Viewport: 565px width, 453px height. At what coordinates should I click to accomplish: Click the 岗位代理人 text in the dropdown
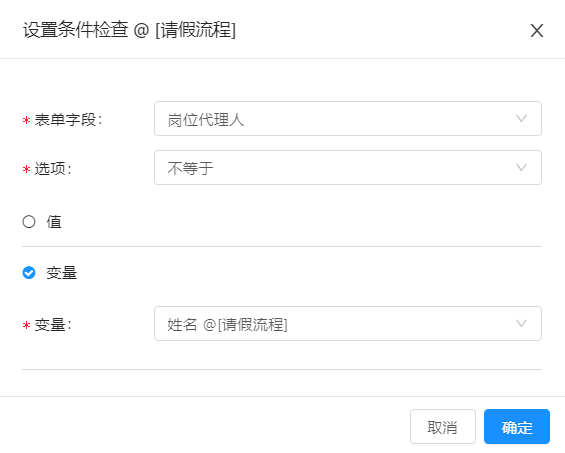(206, 120)
